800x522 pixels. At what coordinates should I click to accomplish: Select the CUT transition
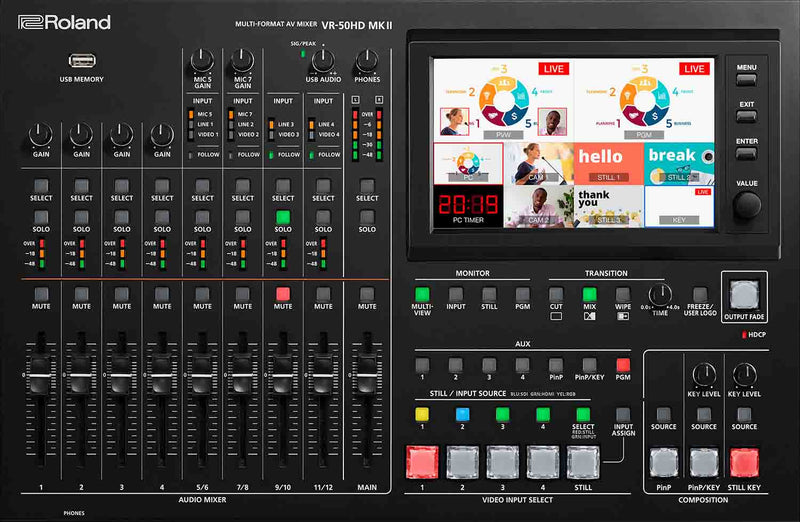tap(556, 294)
